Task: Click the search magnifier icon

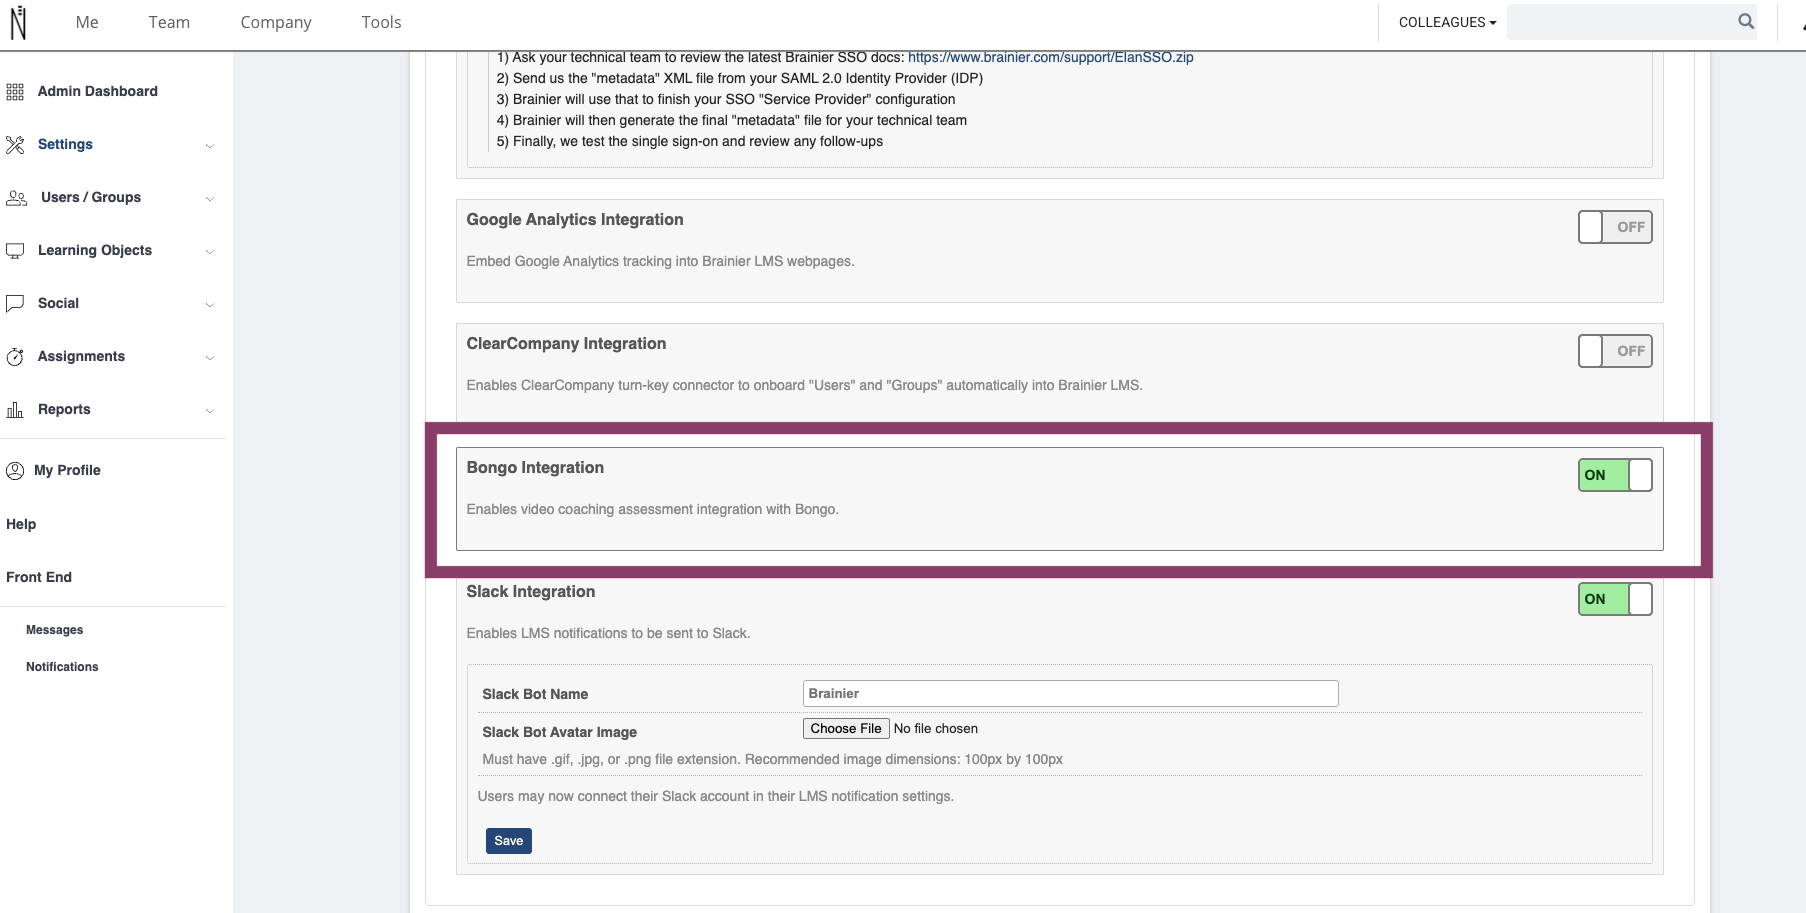Action: (1746, 21)
